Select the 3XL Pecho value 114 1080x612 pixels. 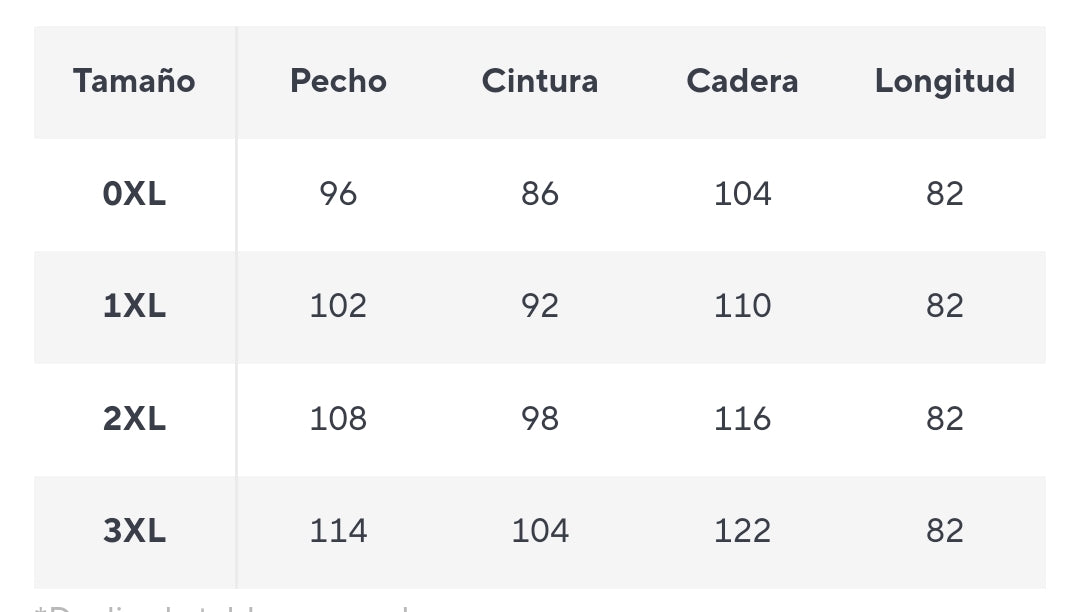[x=338, y=531]
